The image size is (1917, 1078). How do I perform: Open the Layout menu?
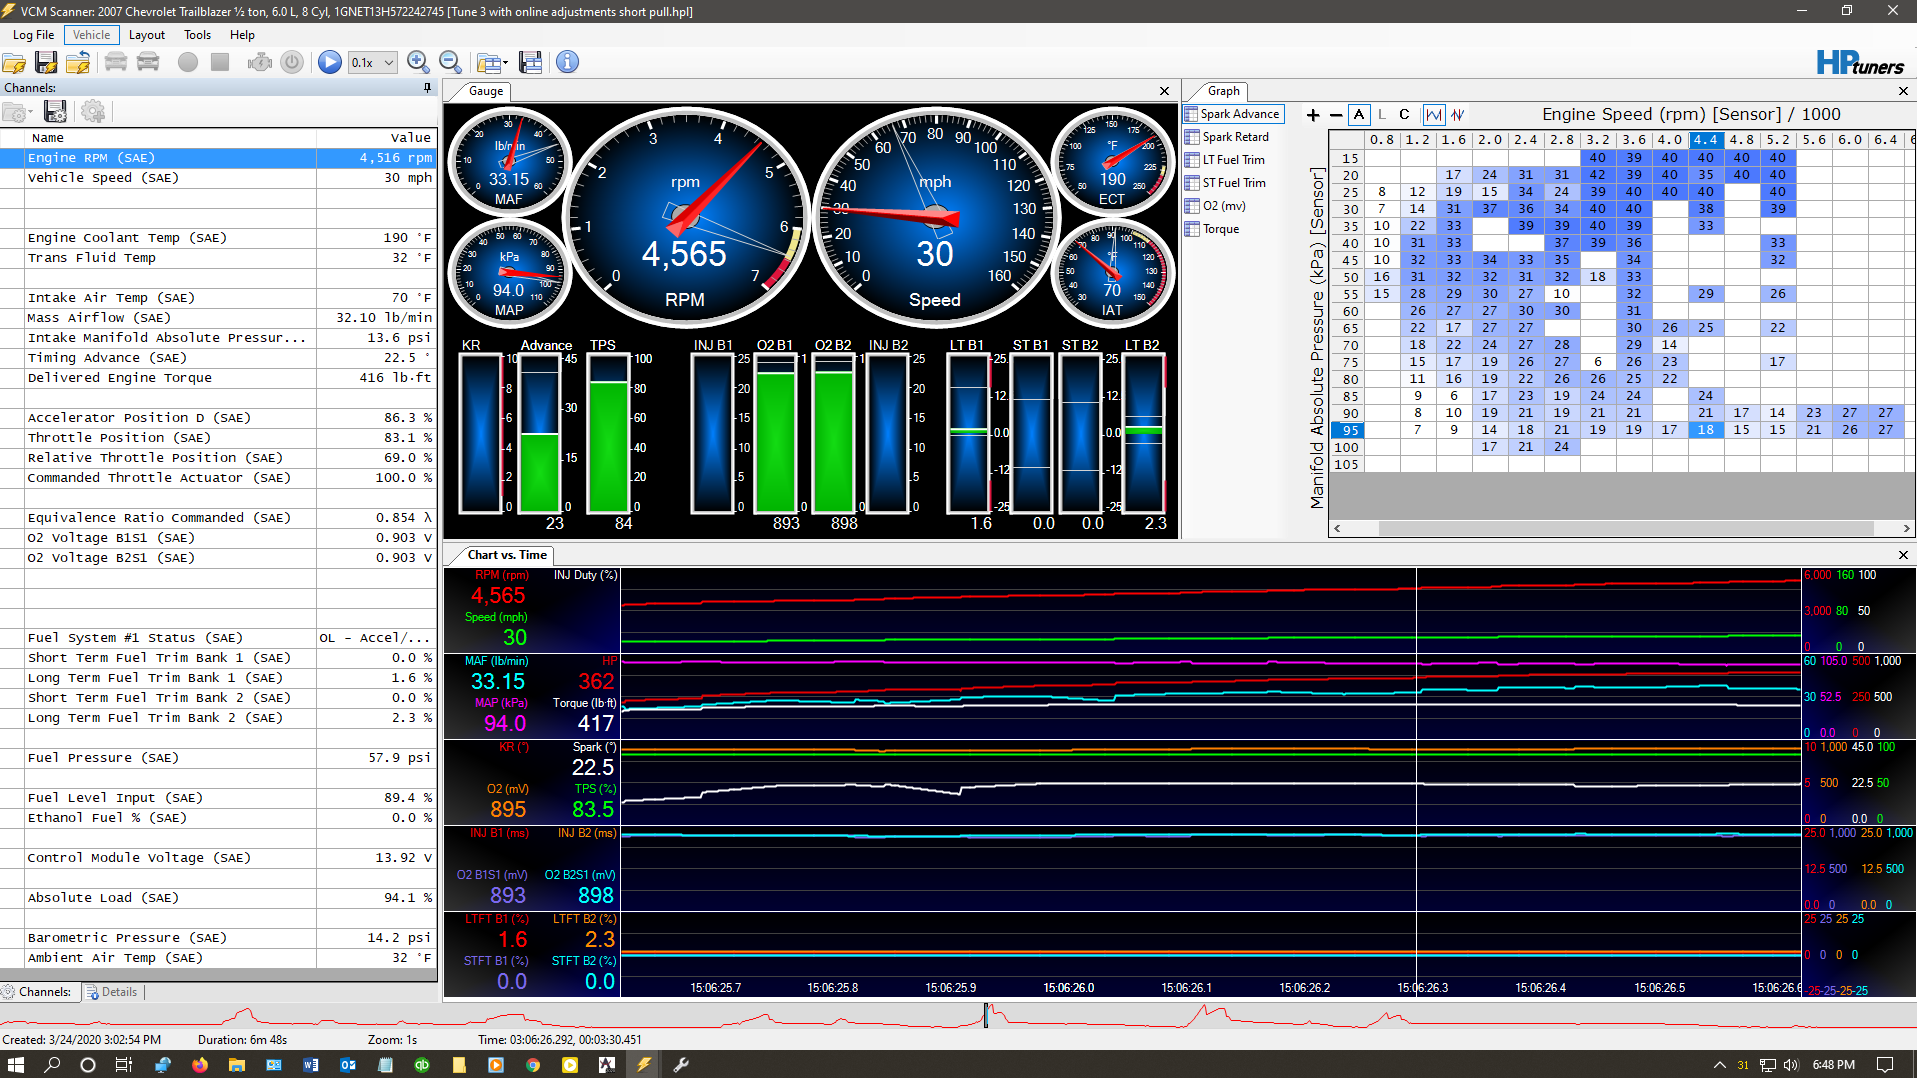pyautogui.click(x=147, y=35)
